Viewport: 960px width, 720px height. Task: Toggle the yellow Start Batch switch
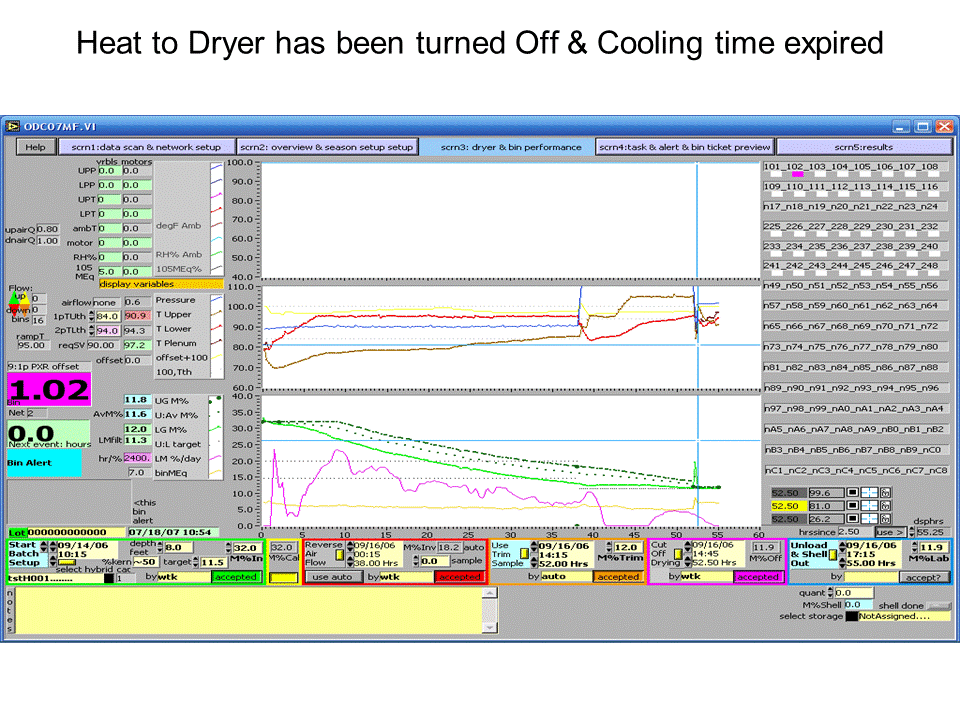(66, 562)
